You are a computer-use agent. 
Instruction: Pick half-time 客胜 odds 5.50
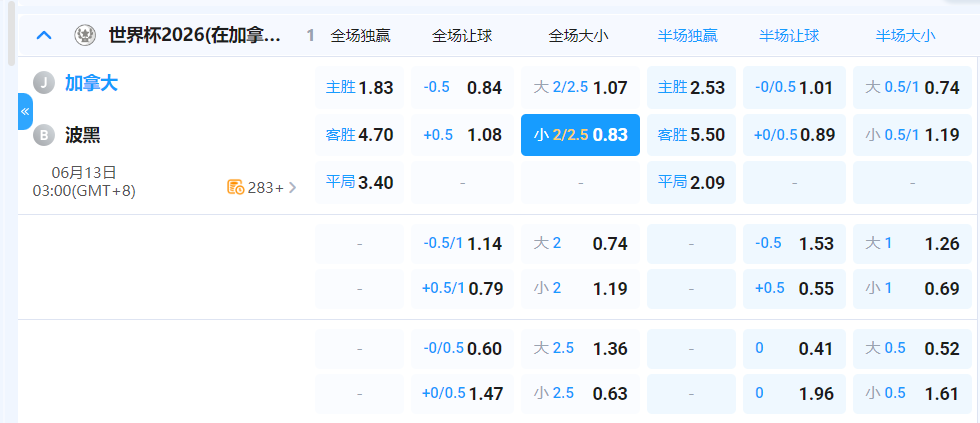[691, 134]
